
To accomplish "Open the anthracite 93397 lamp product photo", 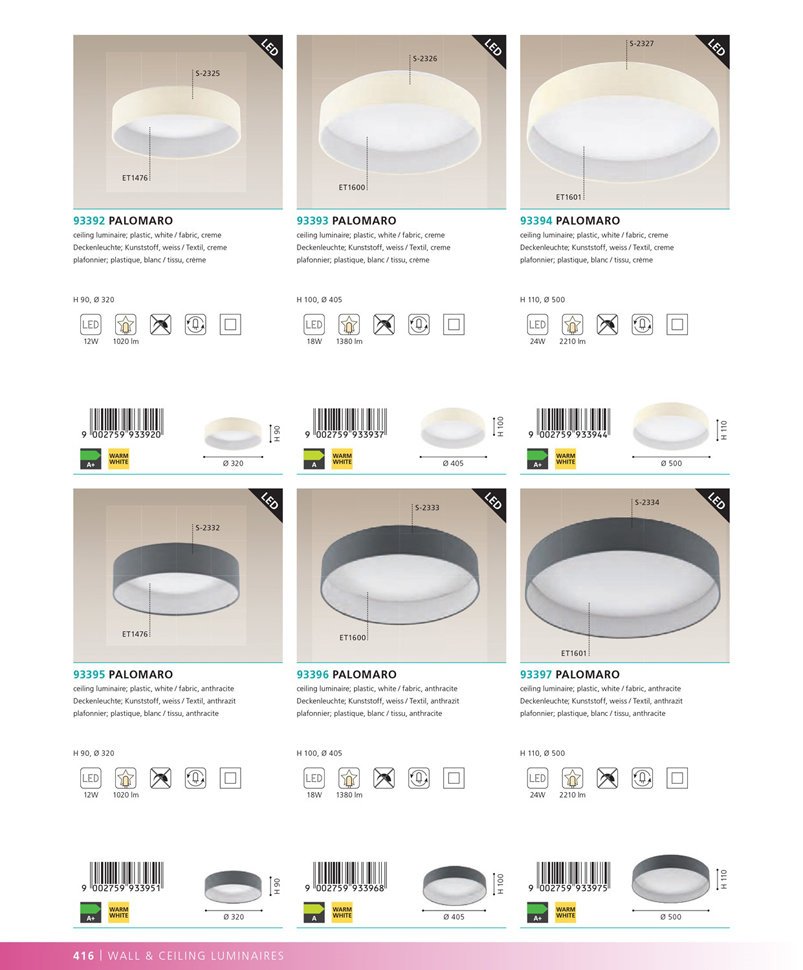I will [624, 575].
